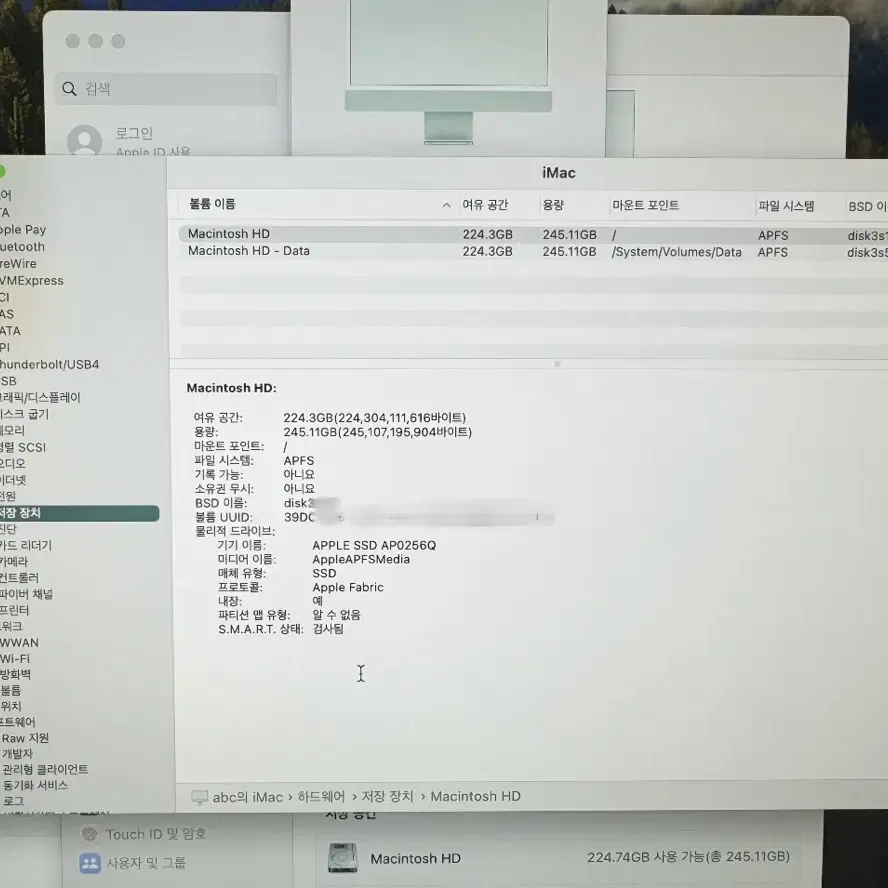Viewport: 888px width, 888px height.
Task: Select NVMExpress in the hardware sidebar
Action: tap(32, 280)
